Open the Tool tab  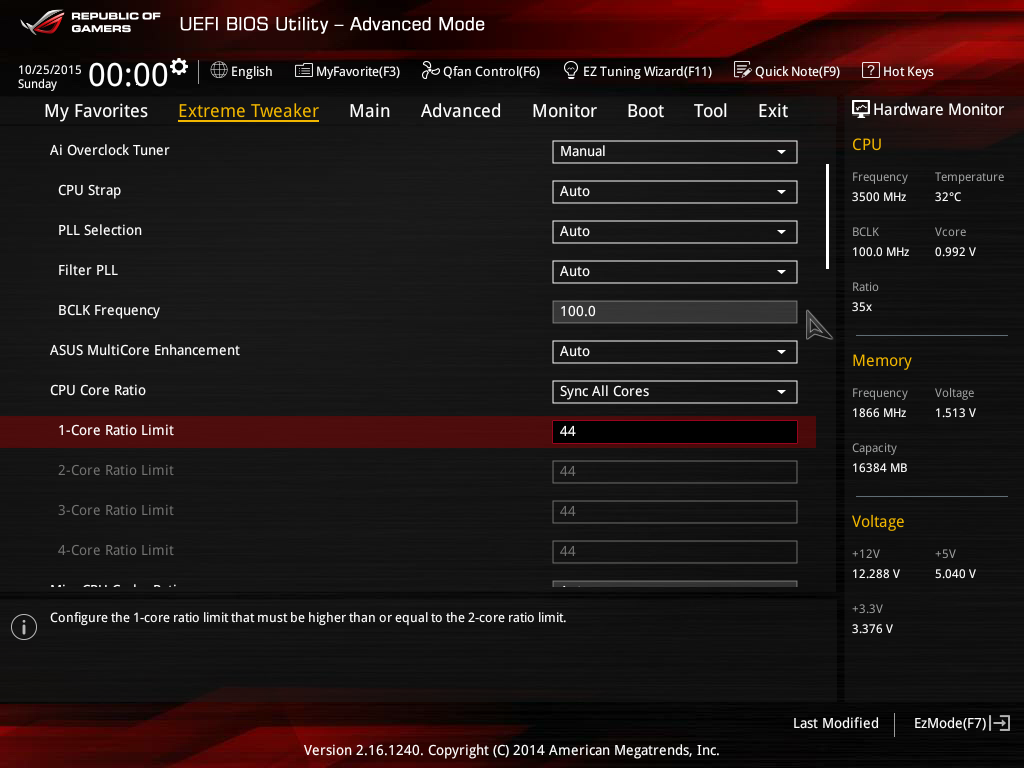pyautogui.click(x=710, y=111)
